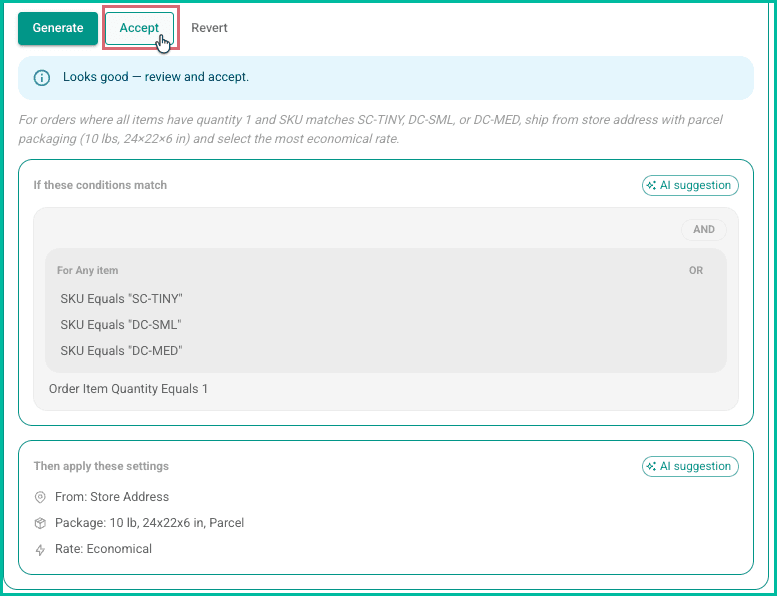777x596 pixels.
Task: Click the italic rule description paragraph
Action: (x=371, y=129)
